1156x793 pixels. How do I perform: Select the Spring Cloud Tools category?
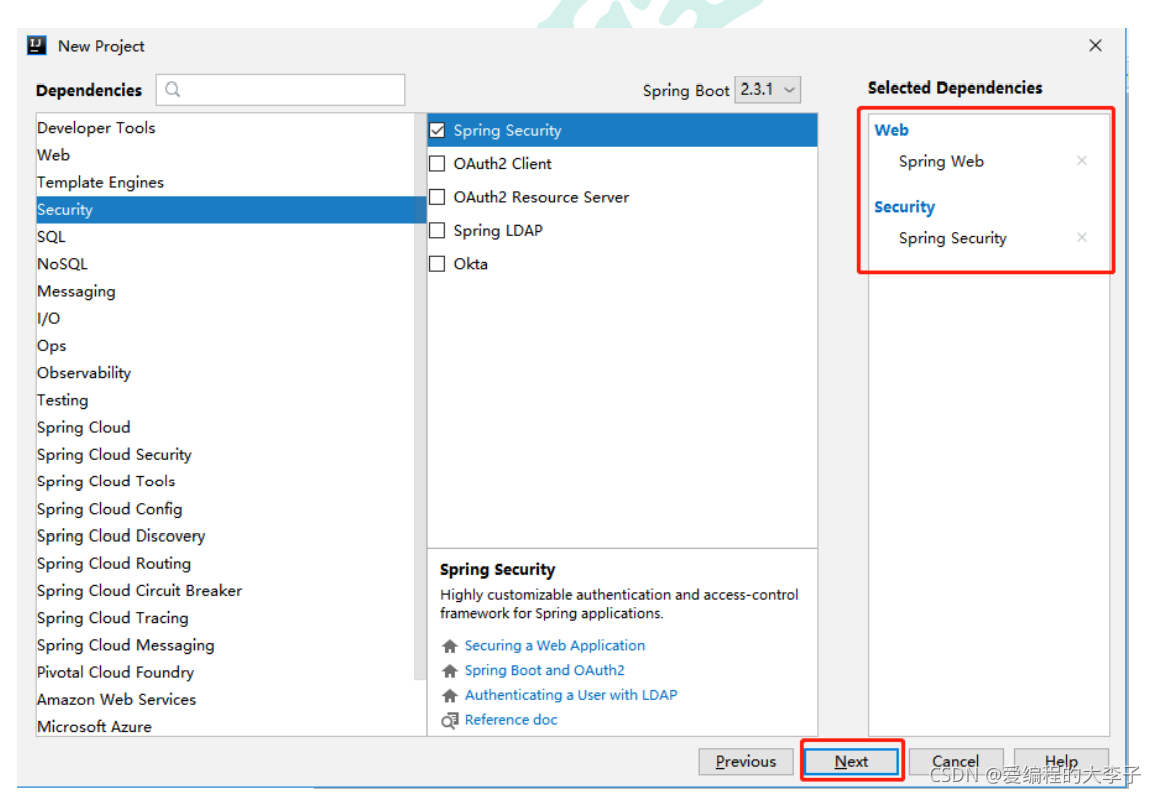click(x=226, y=481)
